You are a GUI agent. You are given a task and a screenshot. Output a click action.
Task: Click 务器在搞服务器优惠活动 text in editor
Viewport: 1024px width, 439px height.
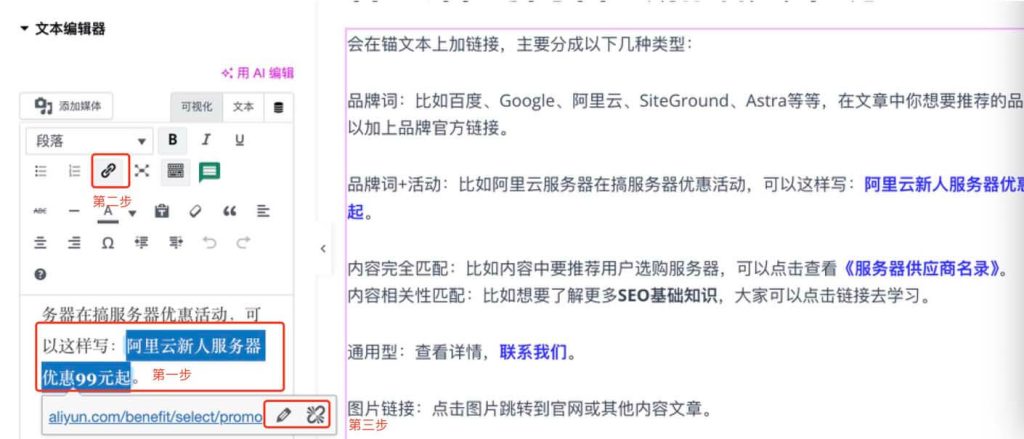152,314
